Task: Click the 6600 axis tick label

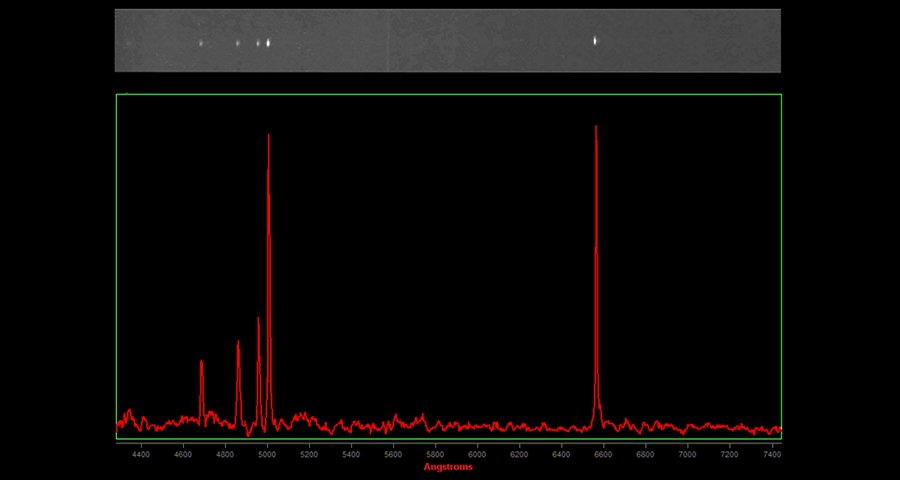Action: click(x=603, y=455)
